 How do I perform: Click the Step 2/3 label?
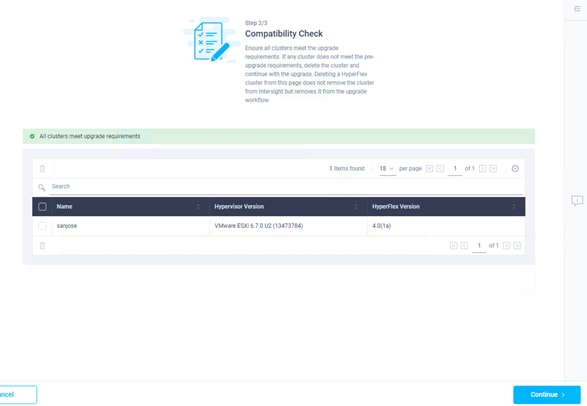pyautogui.click(x=256, y=23)
